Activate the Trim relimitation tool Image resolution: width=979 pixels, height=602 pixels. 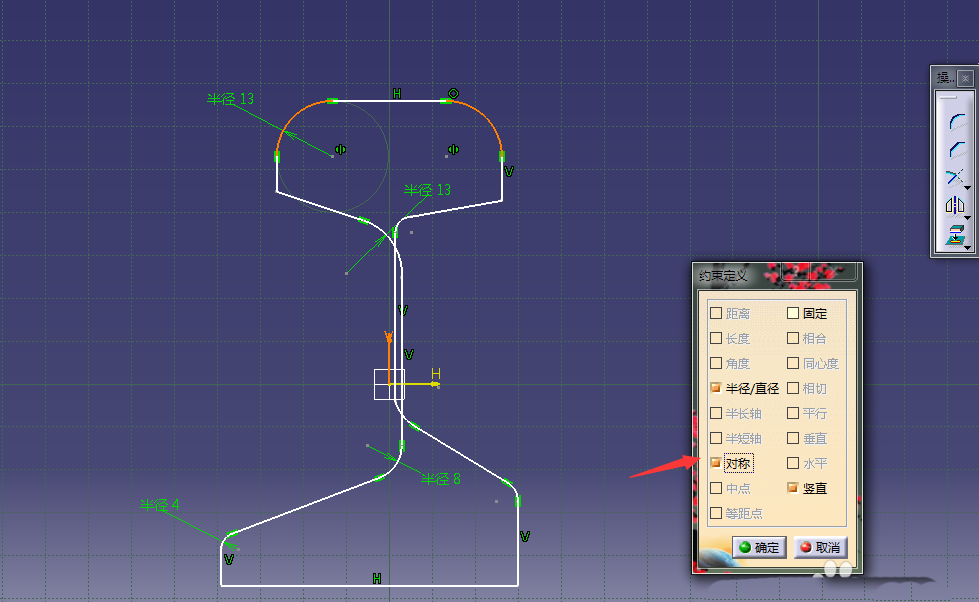(x=954, y=178)
